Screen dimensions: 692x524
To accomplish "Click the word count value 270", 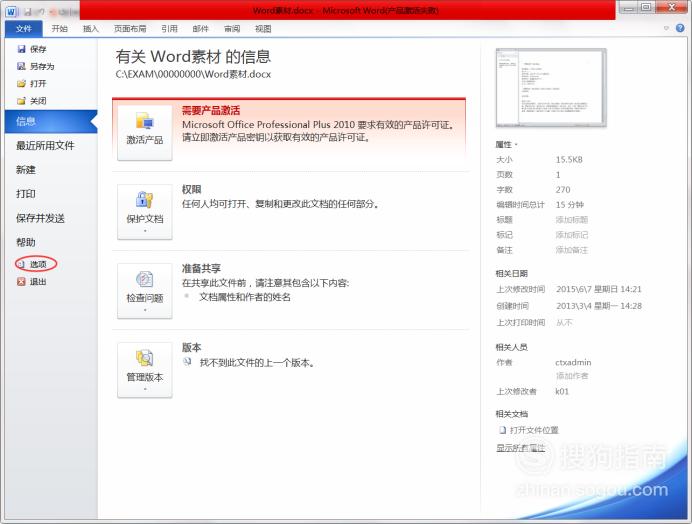I will tap(563, 189).
